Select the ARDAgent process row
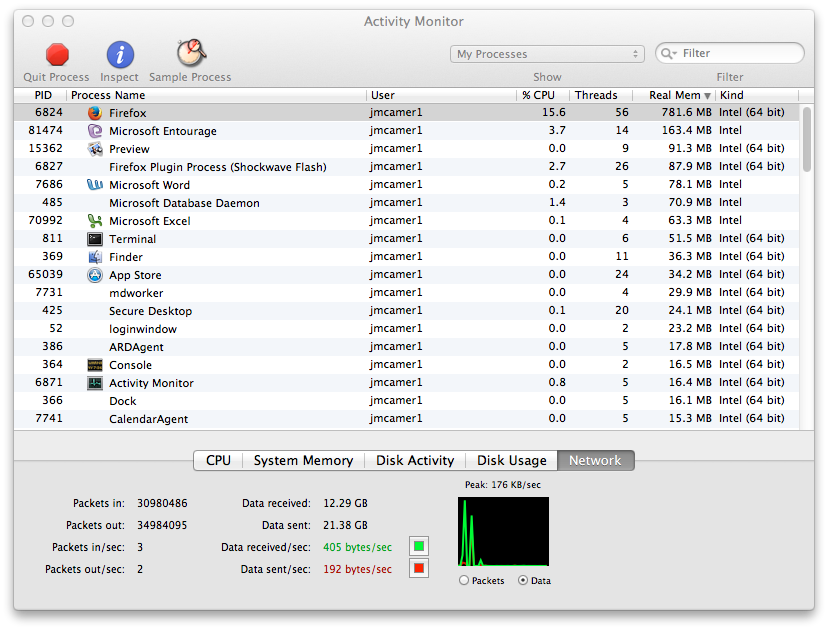Screen dimensions: 828x630 point(407,346)
